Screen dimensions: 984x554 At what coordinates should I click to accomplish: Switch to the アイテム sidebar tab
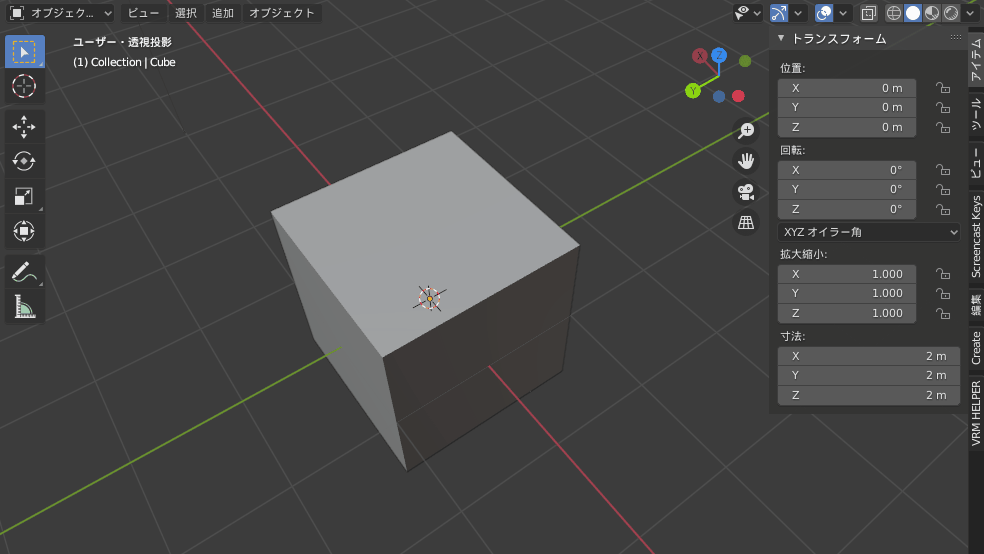pyautogui.click(x=976, y=60)
